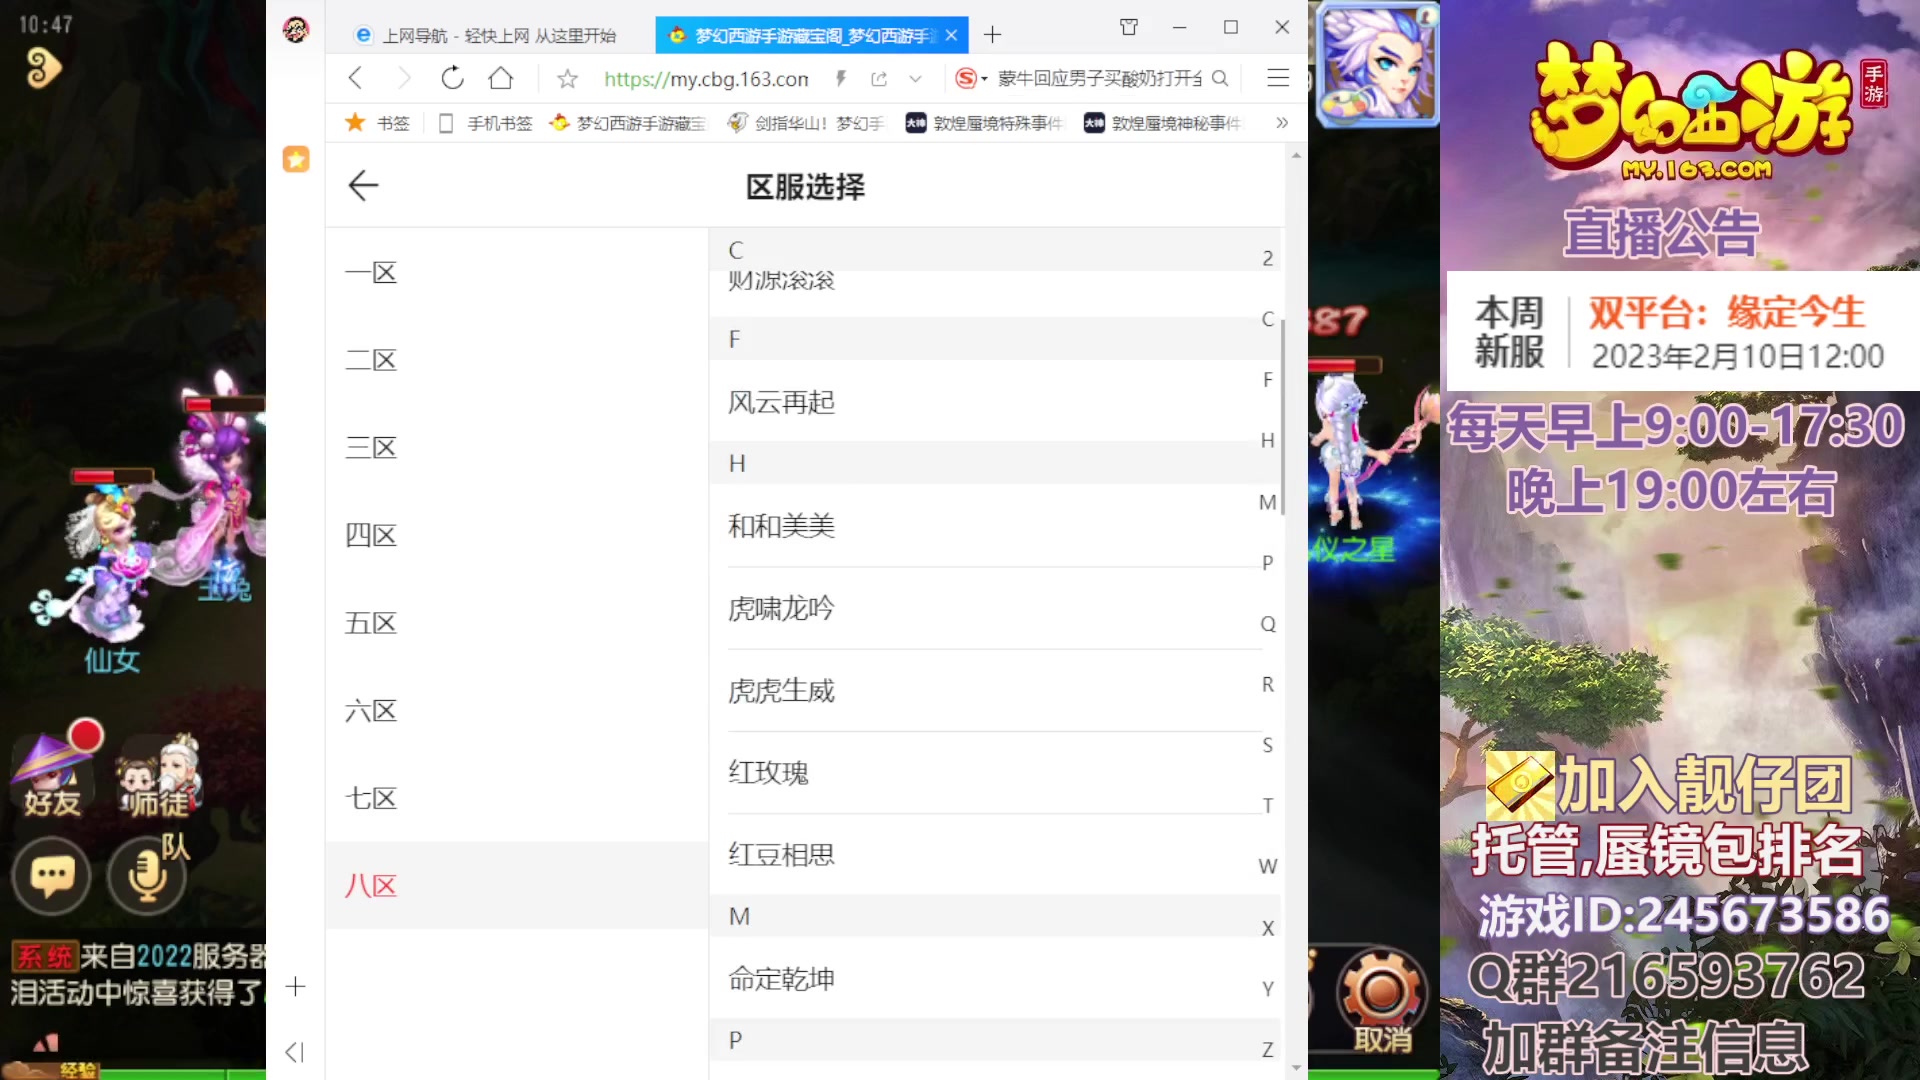Jump to letter S in the index

coord(1267,745)
